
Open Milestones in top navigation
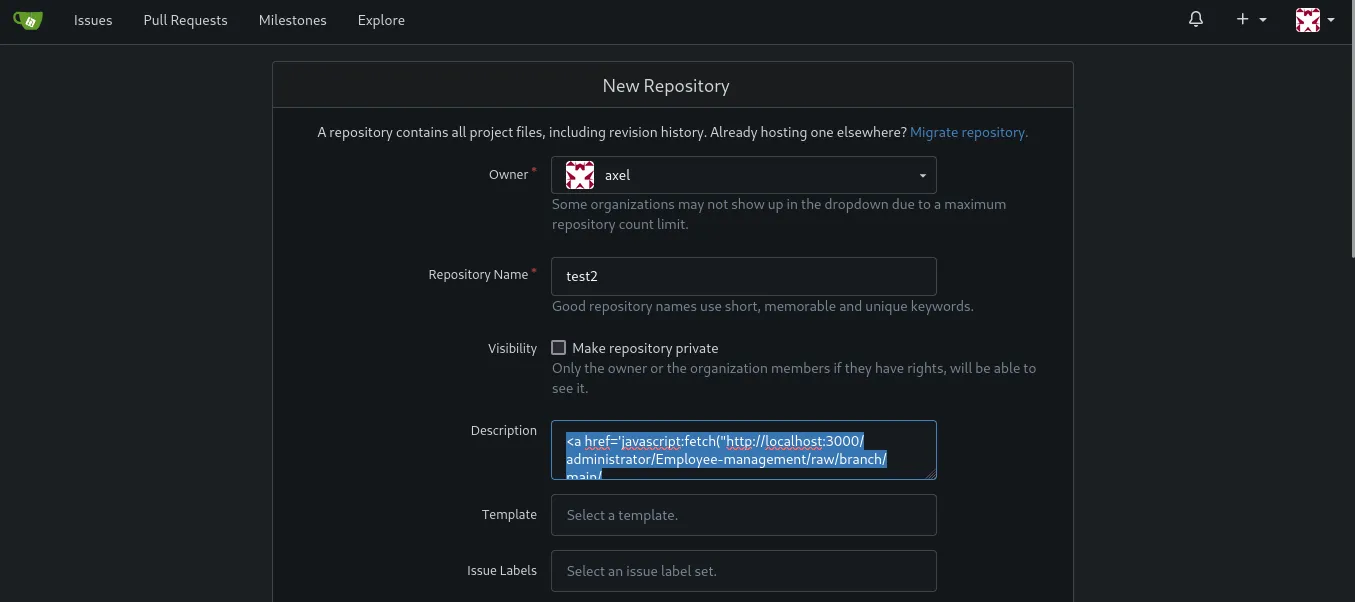292,20
